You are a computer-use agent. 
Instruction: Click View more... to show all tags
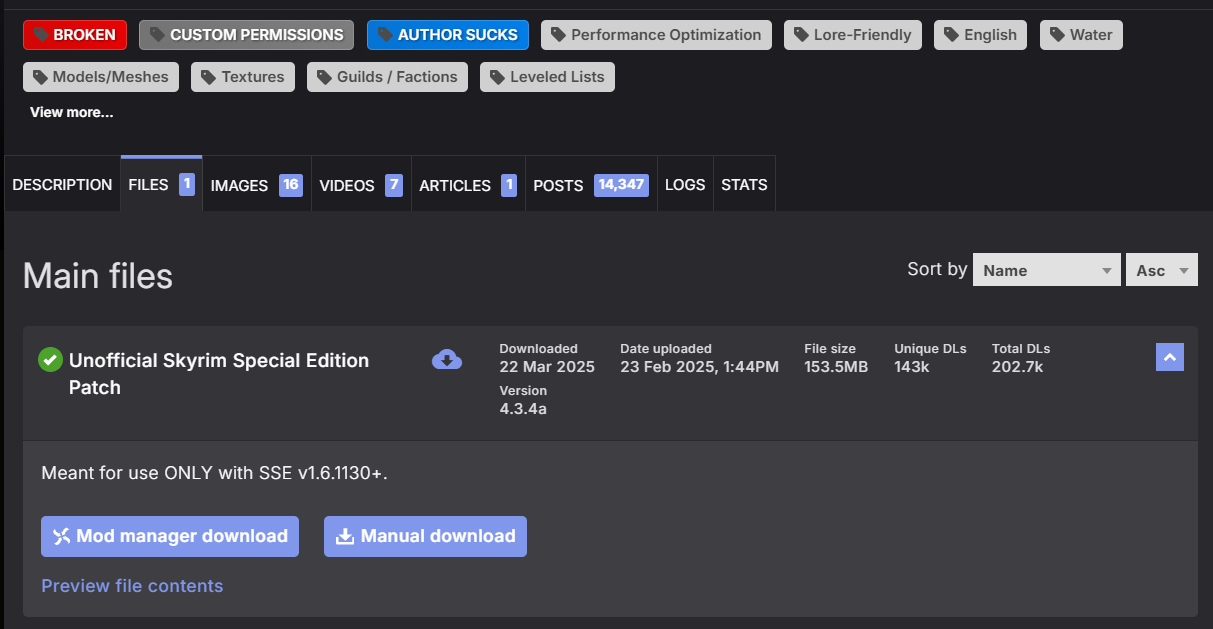72,112
